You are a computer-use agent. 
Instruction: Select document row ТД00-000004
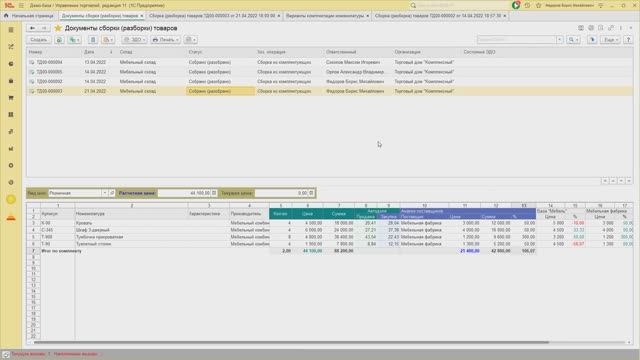coord(330,62)
